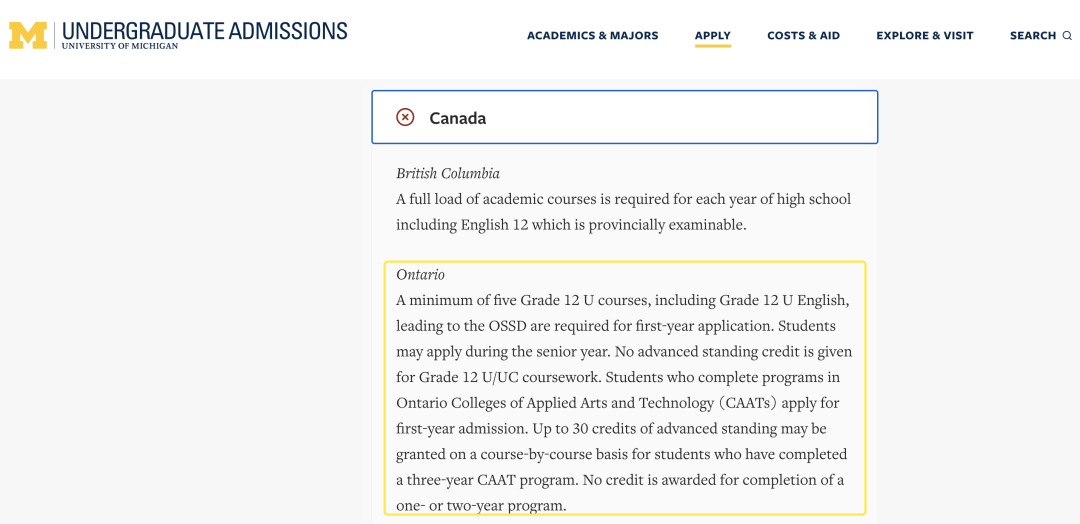This screenshot has height=524, width=1080.
Task: Click the British Columbia requirements paragraph
Action: 623,212
